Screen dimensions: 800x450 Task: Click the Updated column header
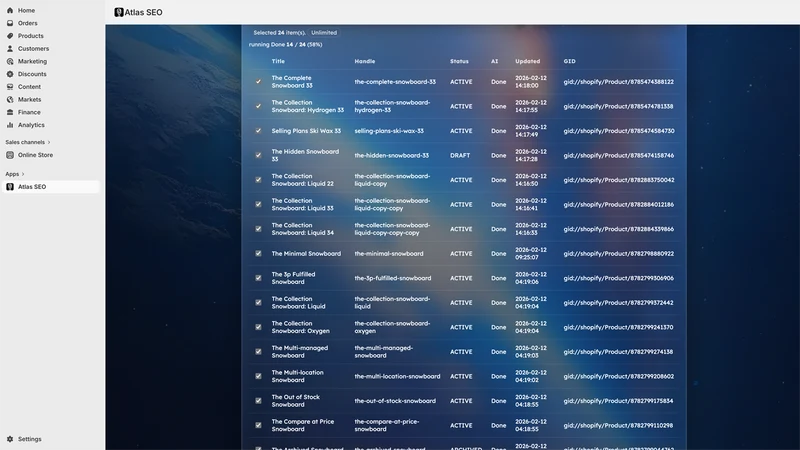click(527, 61)
